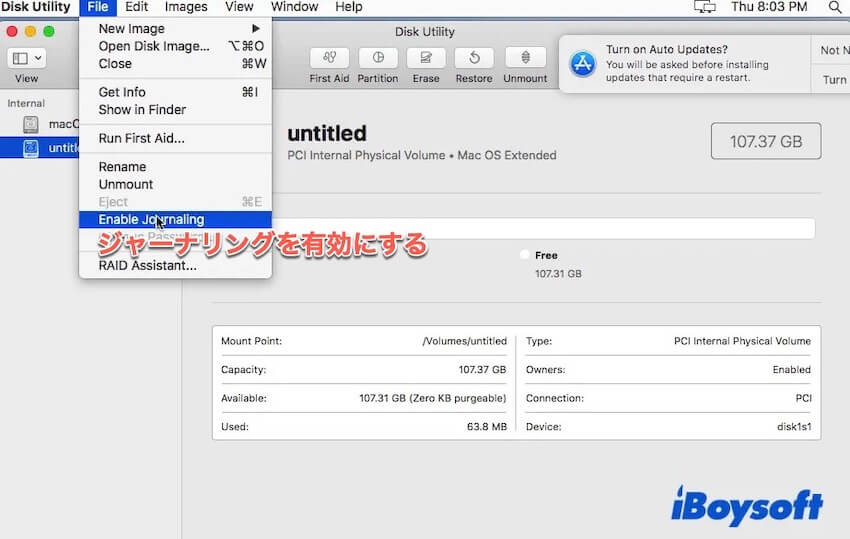This screenshot has height=539, width=850.
Task: Choose Run First Aid… menu item
Action: (x=175, y=138)
